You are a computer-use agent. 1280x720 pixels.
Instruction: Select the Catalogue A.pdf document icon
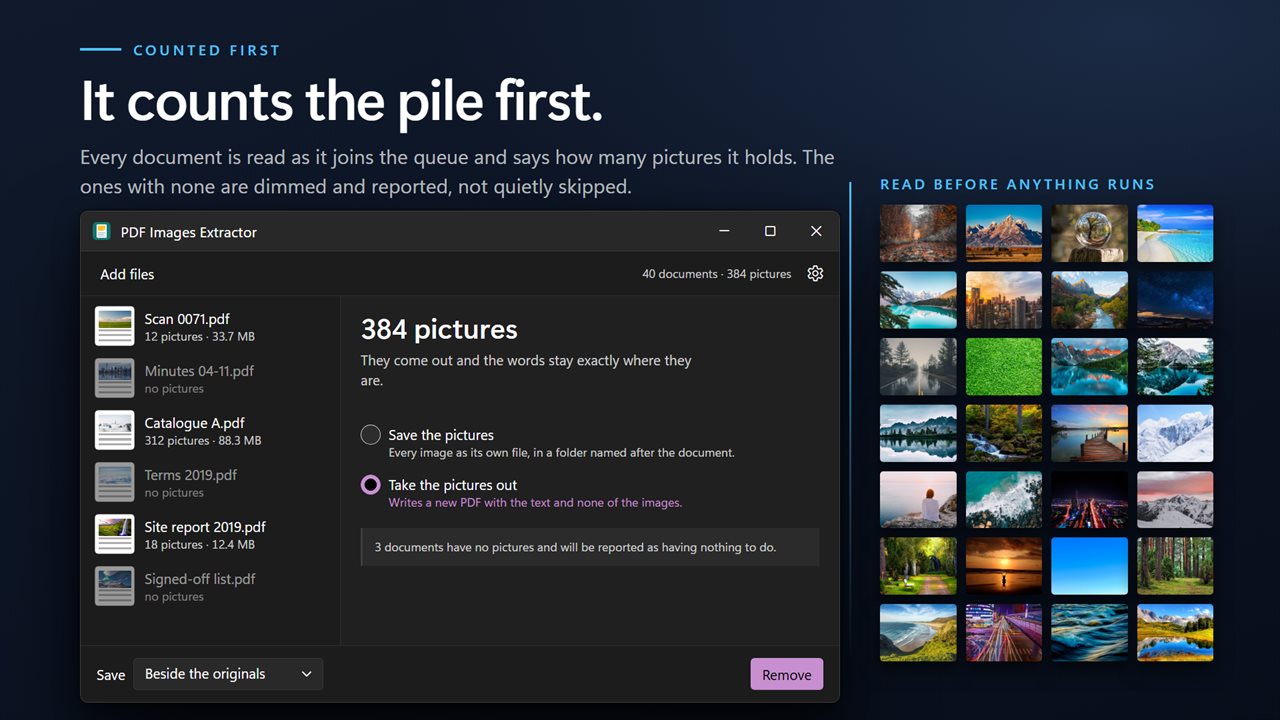coord(115,430)
